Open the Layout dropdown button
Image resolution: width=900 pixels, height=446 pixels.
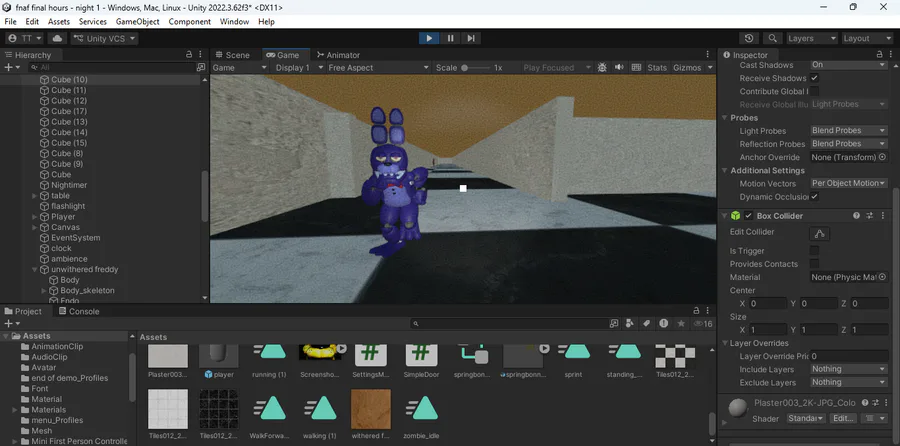click(x=866, y=38)
